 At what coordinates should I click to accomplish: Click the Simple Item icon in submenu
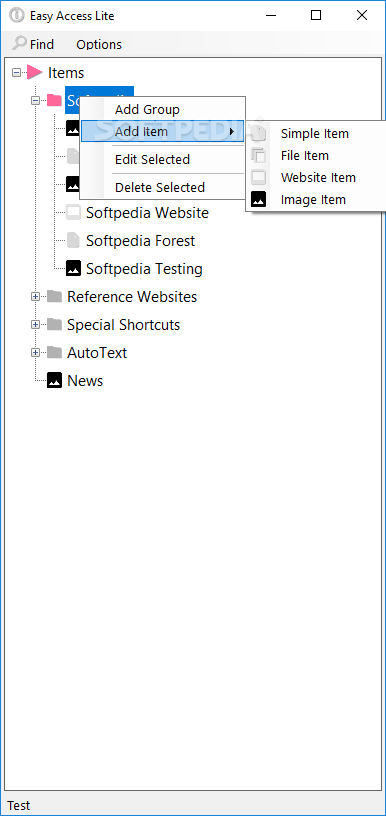[259, 133]
